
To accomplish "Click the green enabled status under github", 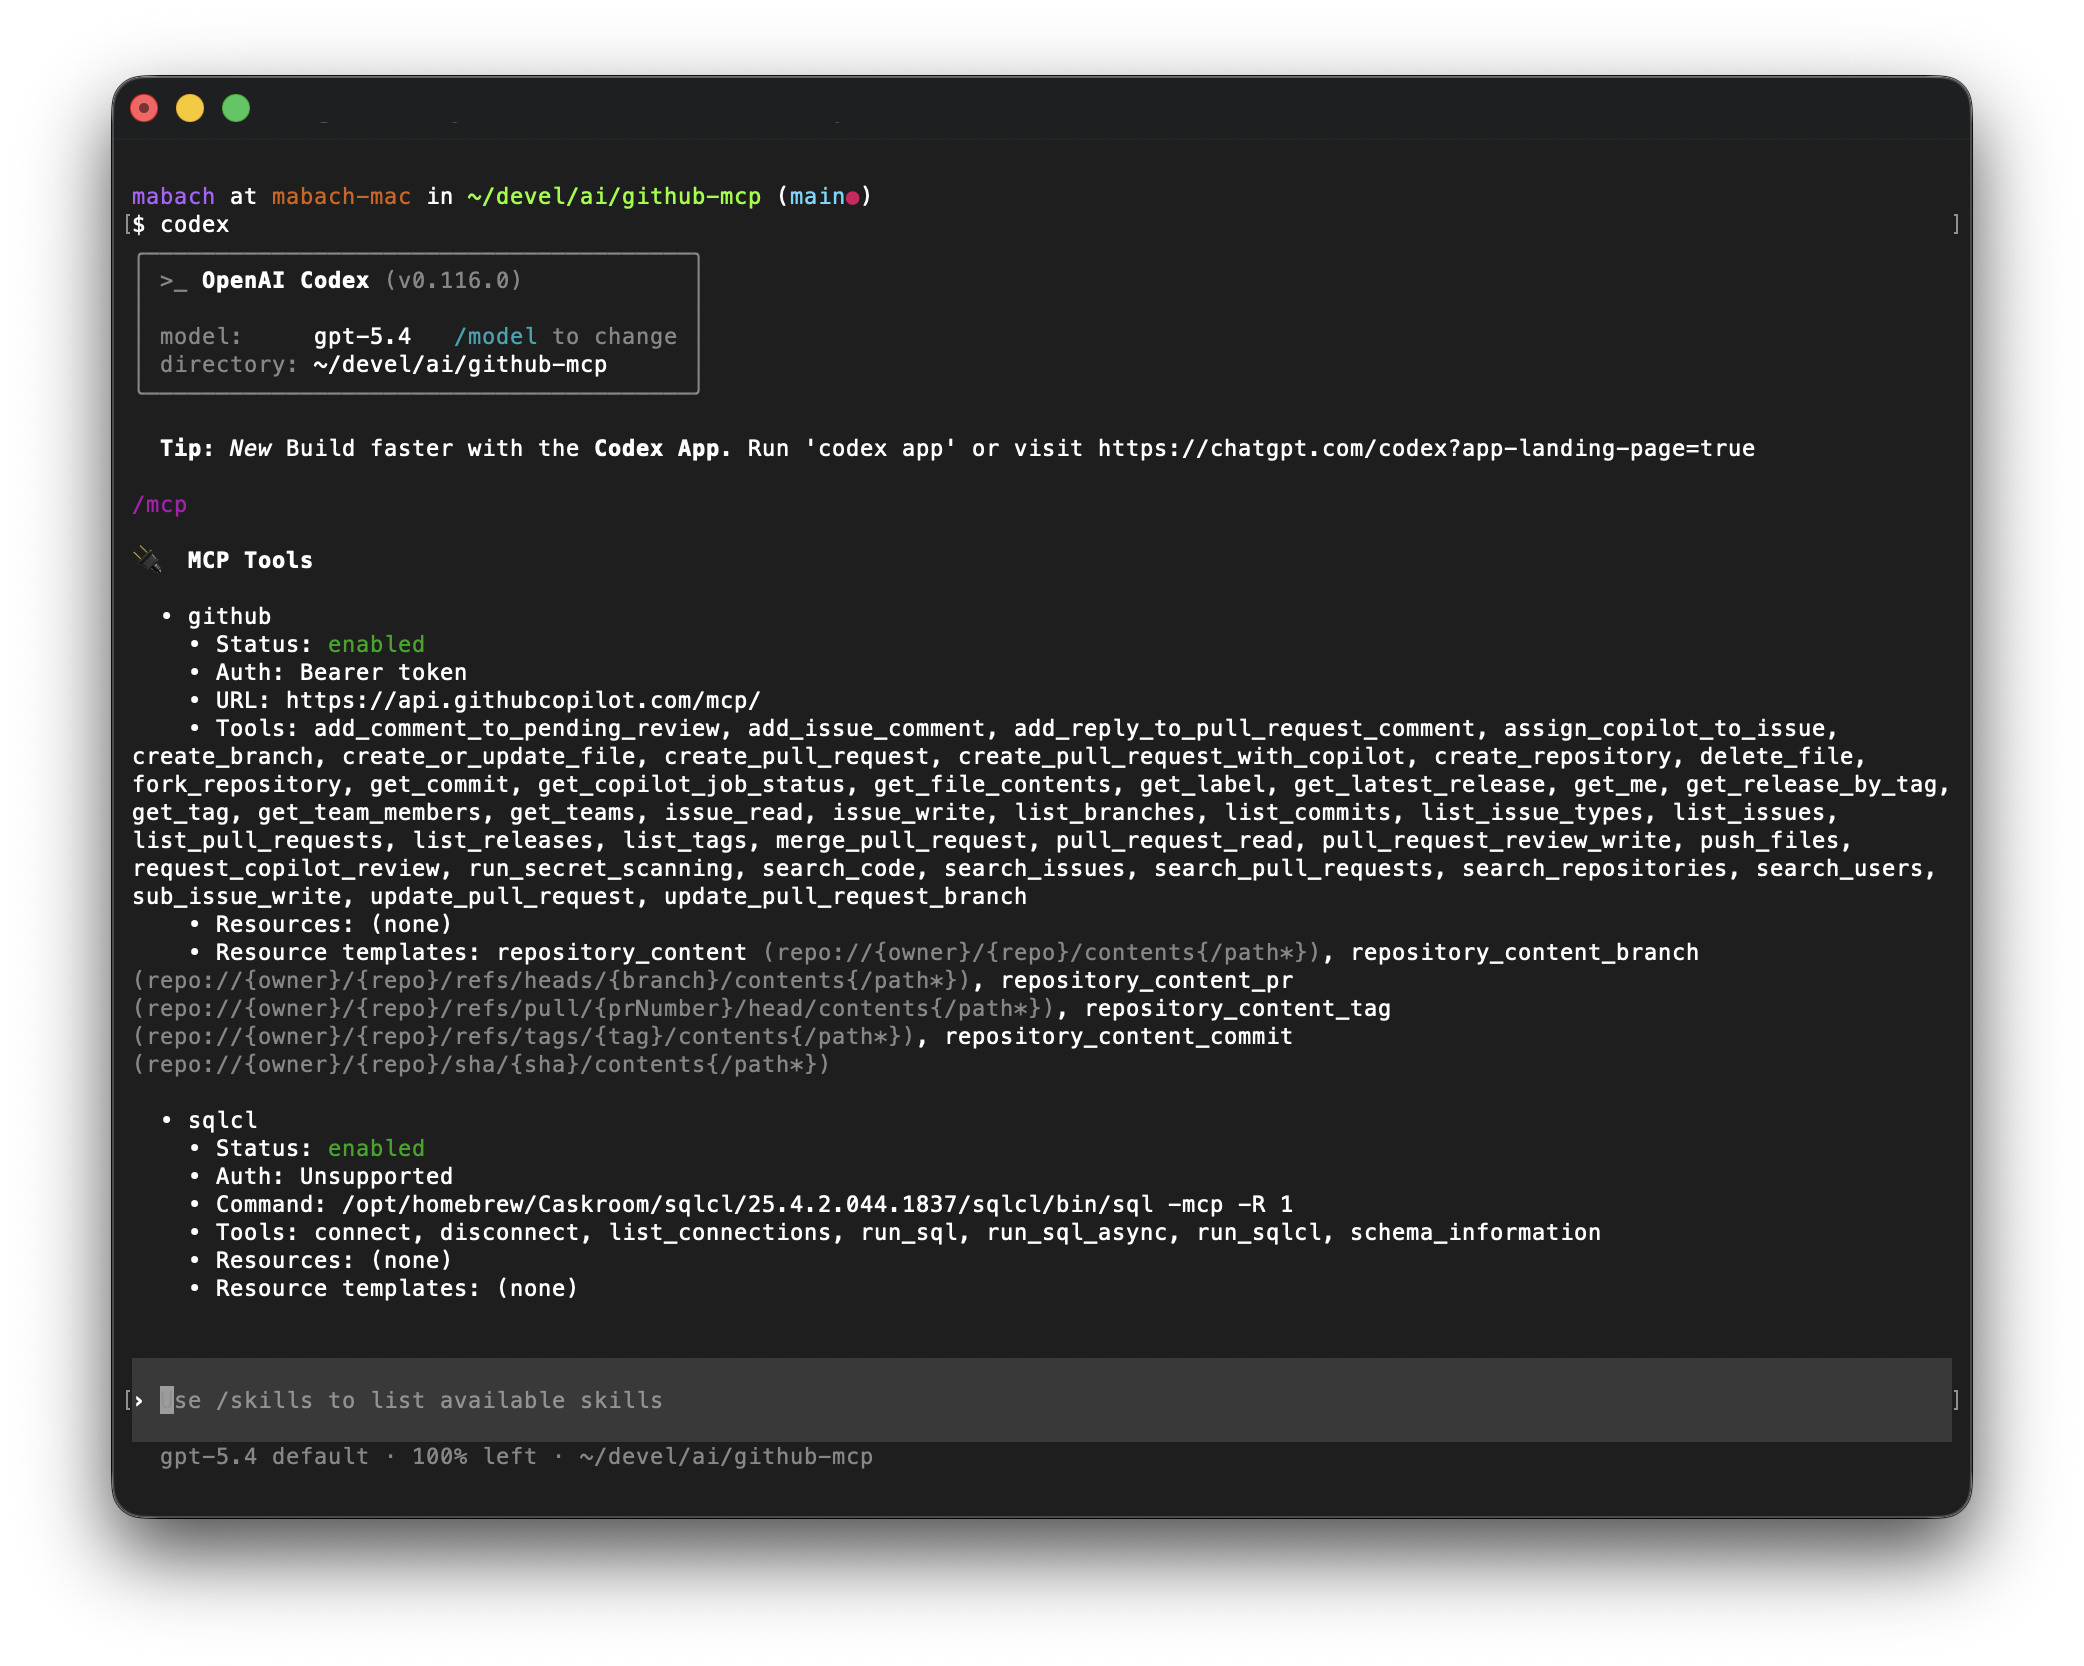I will pyautogui.click(x=376, y=645).
